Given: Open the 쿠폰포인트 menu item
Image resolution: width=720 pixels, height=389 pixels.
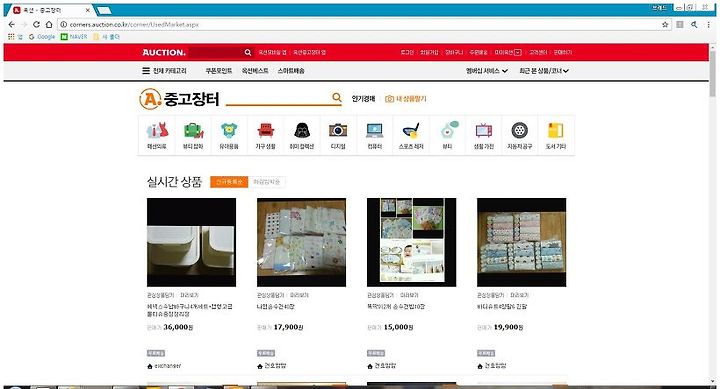Looking at the screenshot, I should (x=219, y=71).
